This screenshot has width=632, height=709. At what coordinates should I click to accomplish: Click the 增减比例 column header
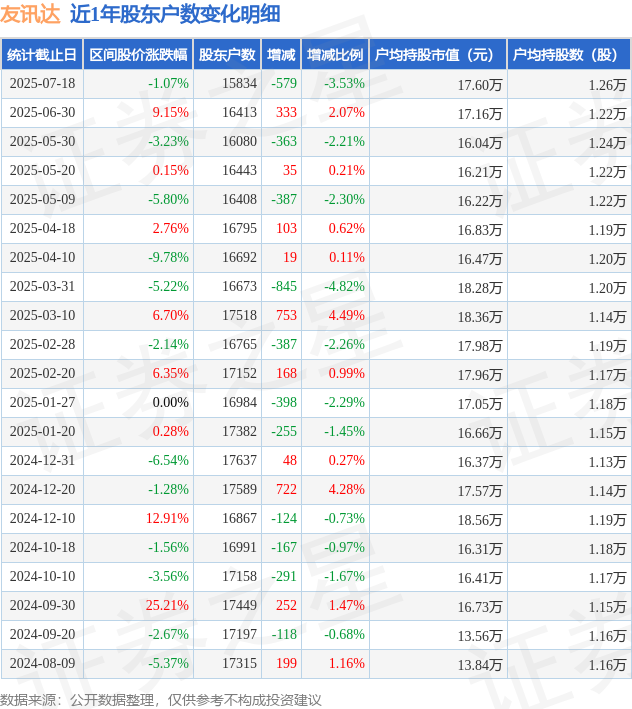coord(335,55)
